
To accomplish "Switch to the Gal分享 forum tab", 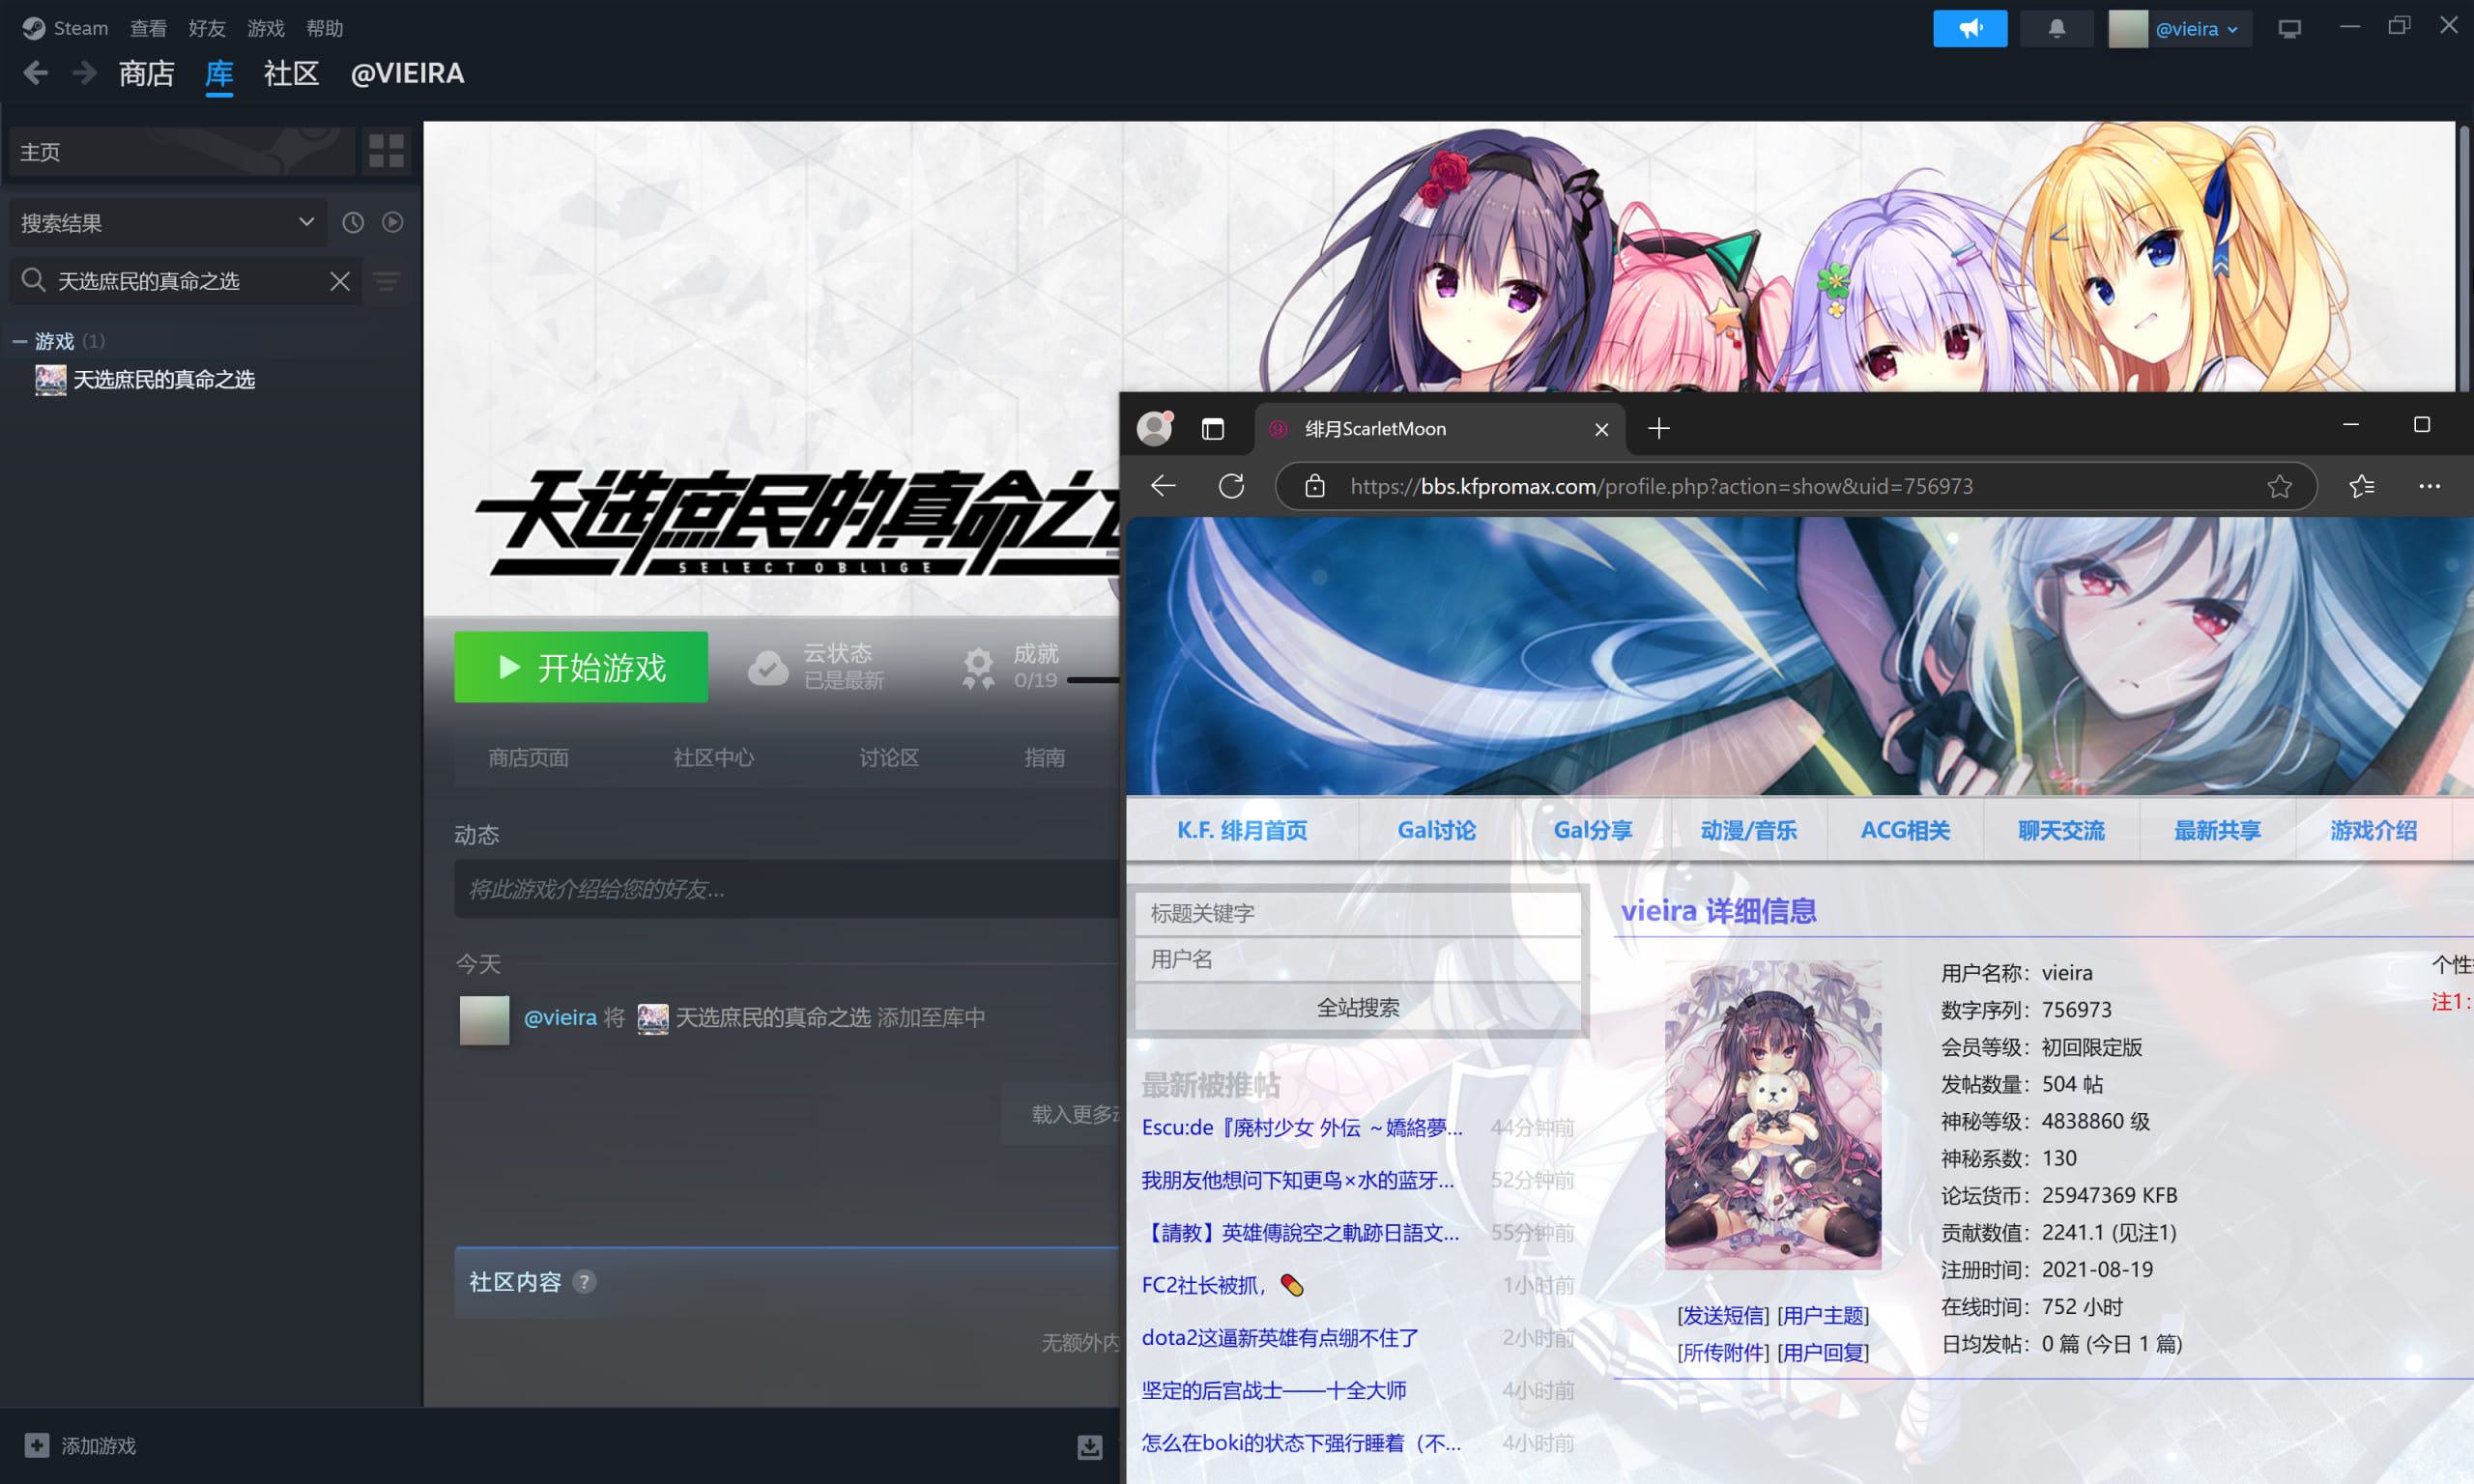I will pos(1592,829).
